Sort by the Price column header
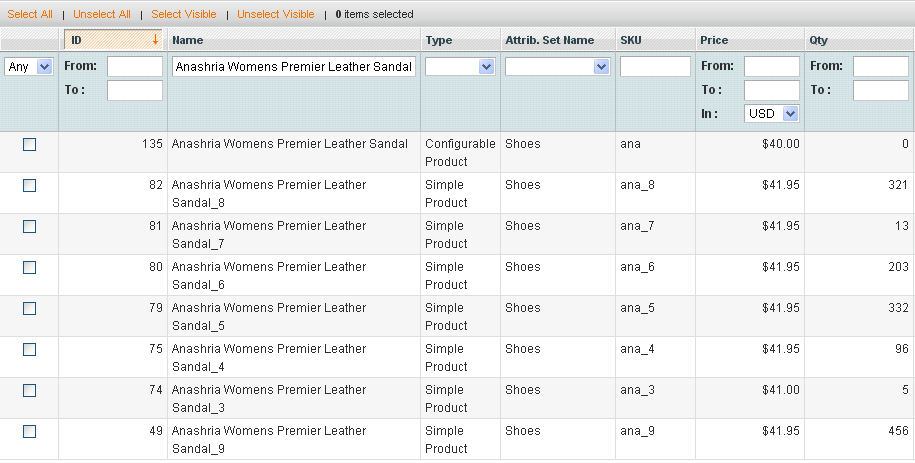Screen dimensions: 915x463 (x=714, y=40)
